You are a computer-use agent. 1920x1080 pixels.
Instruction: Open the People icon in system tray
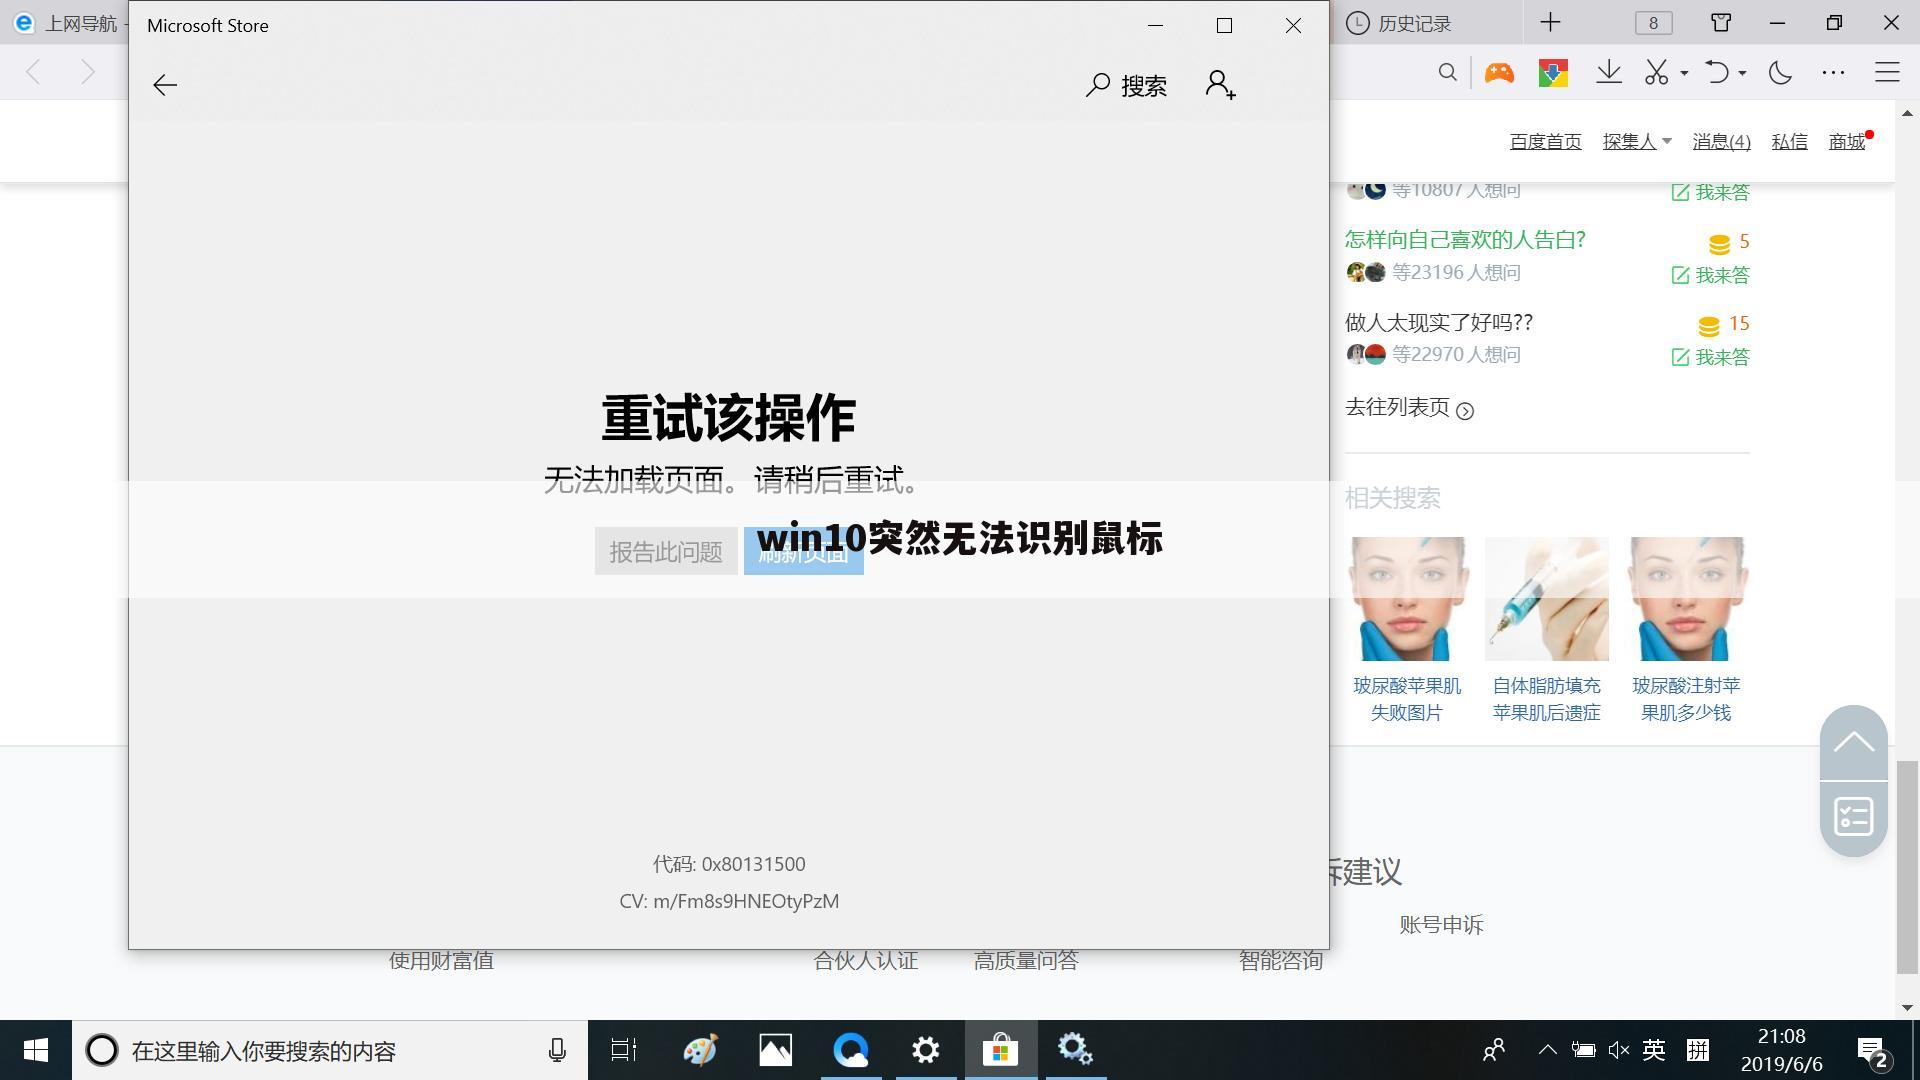coord(1494,1050)
